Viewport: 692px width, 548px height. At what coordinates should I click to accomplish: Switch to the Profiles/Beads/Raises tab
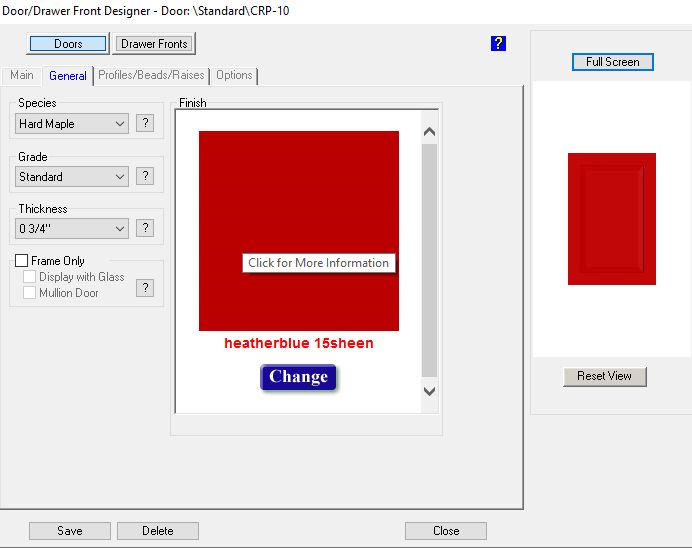[x=151, y=76]
